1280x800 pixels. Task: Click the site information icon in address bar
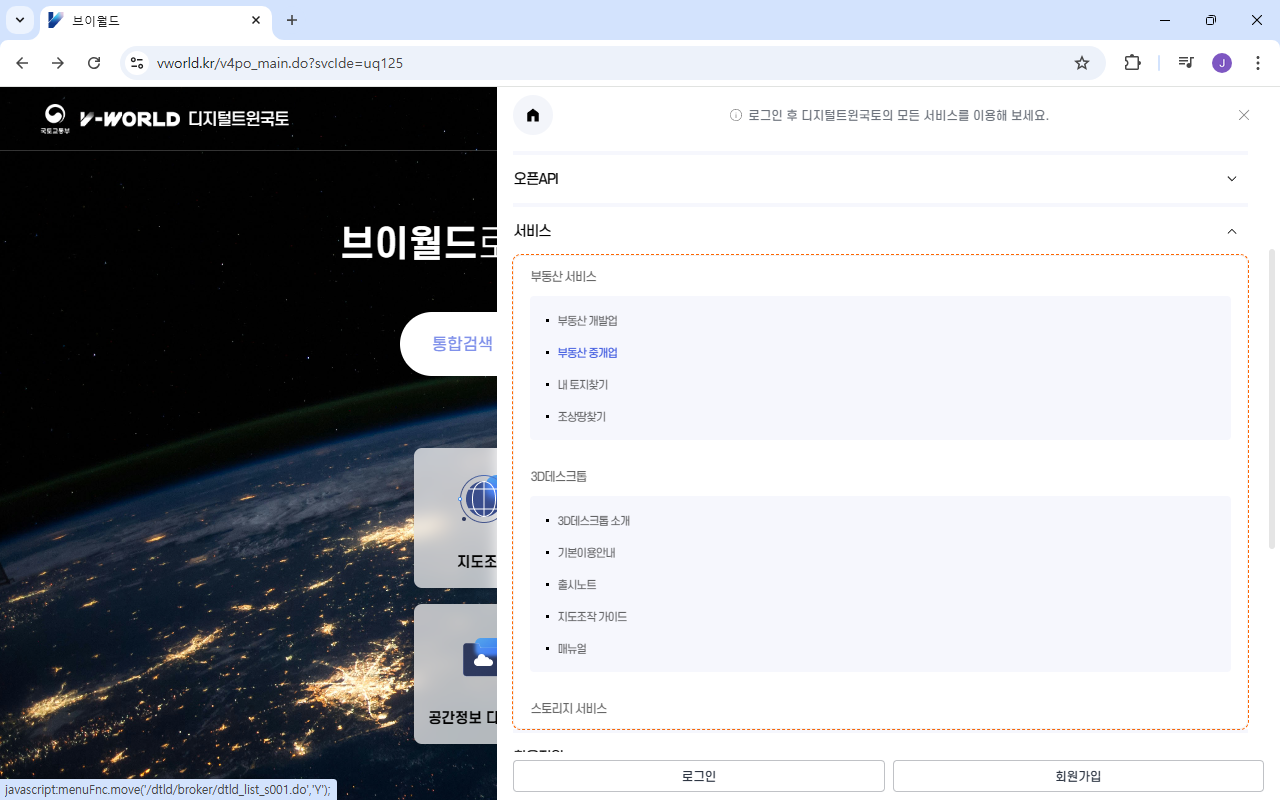pyautogui.click(x=138, y=63)
